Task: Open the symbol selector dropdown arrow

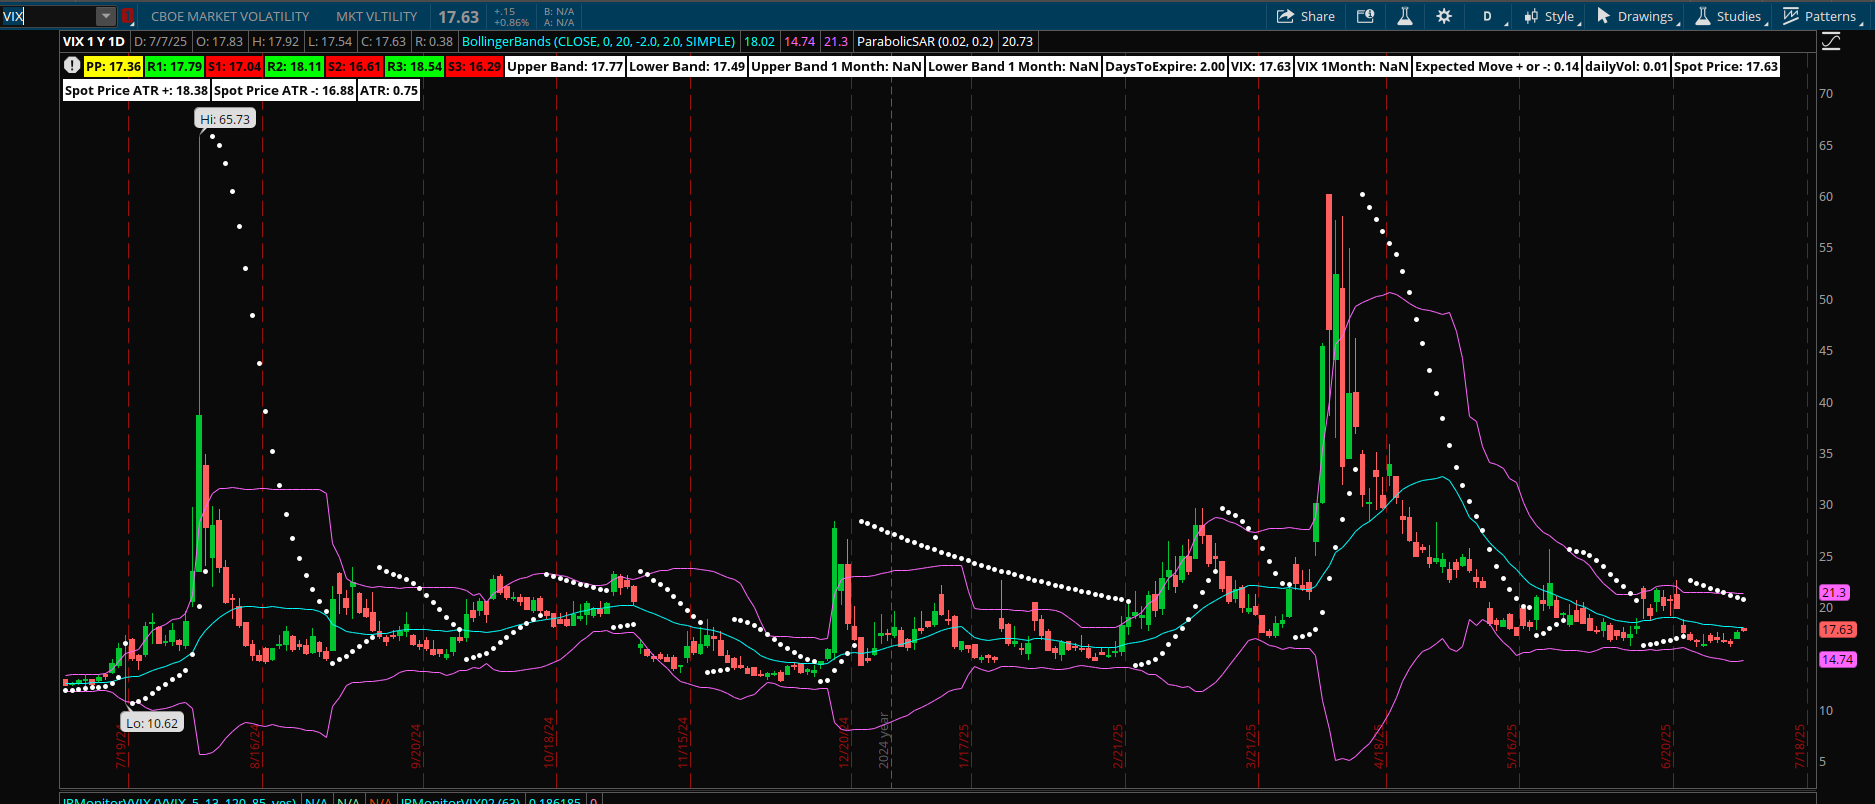Action: click(x=106, y=16)
